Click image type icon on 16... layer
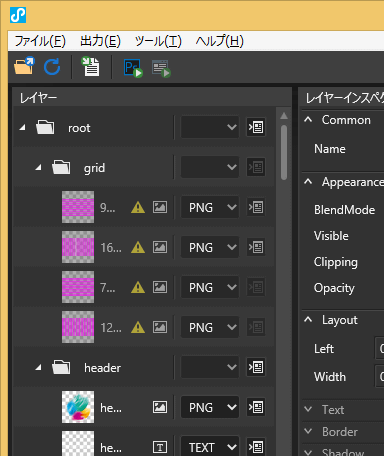The image size is (384, 456). click(x=160, y=247)
